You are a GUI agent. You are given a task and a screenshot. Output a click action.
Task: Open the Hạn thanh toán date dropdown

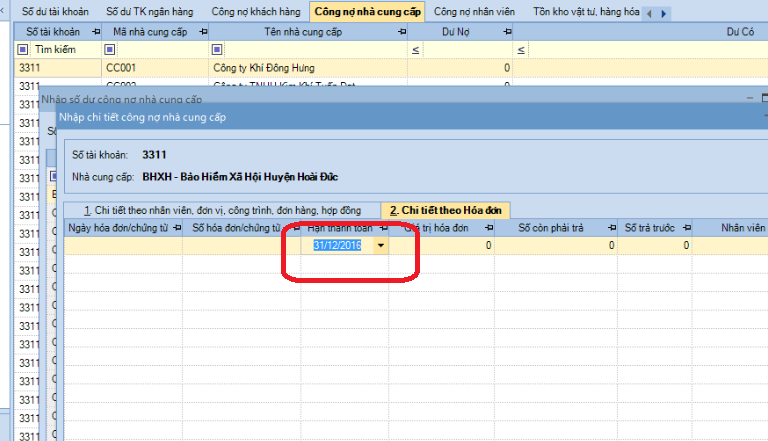[x=380, y=245]
